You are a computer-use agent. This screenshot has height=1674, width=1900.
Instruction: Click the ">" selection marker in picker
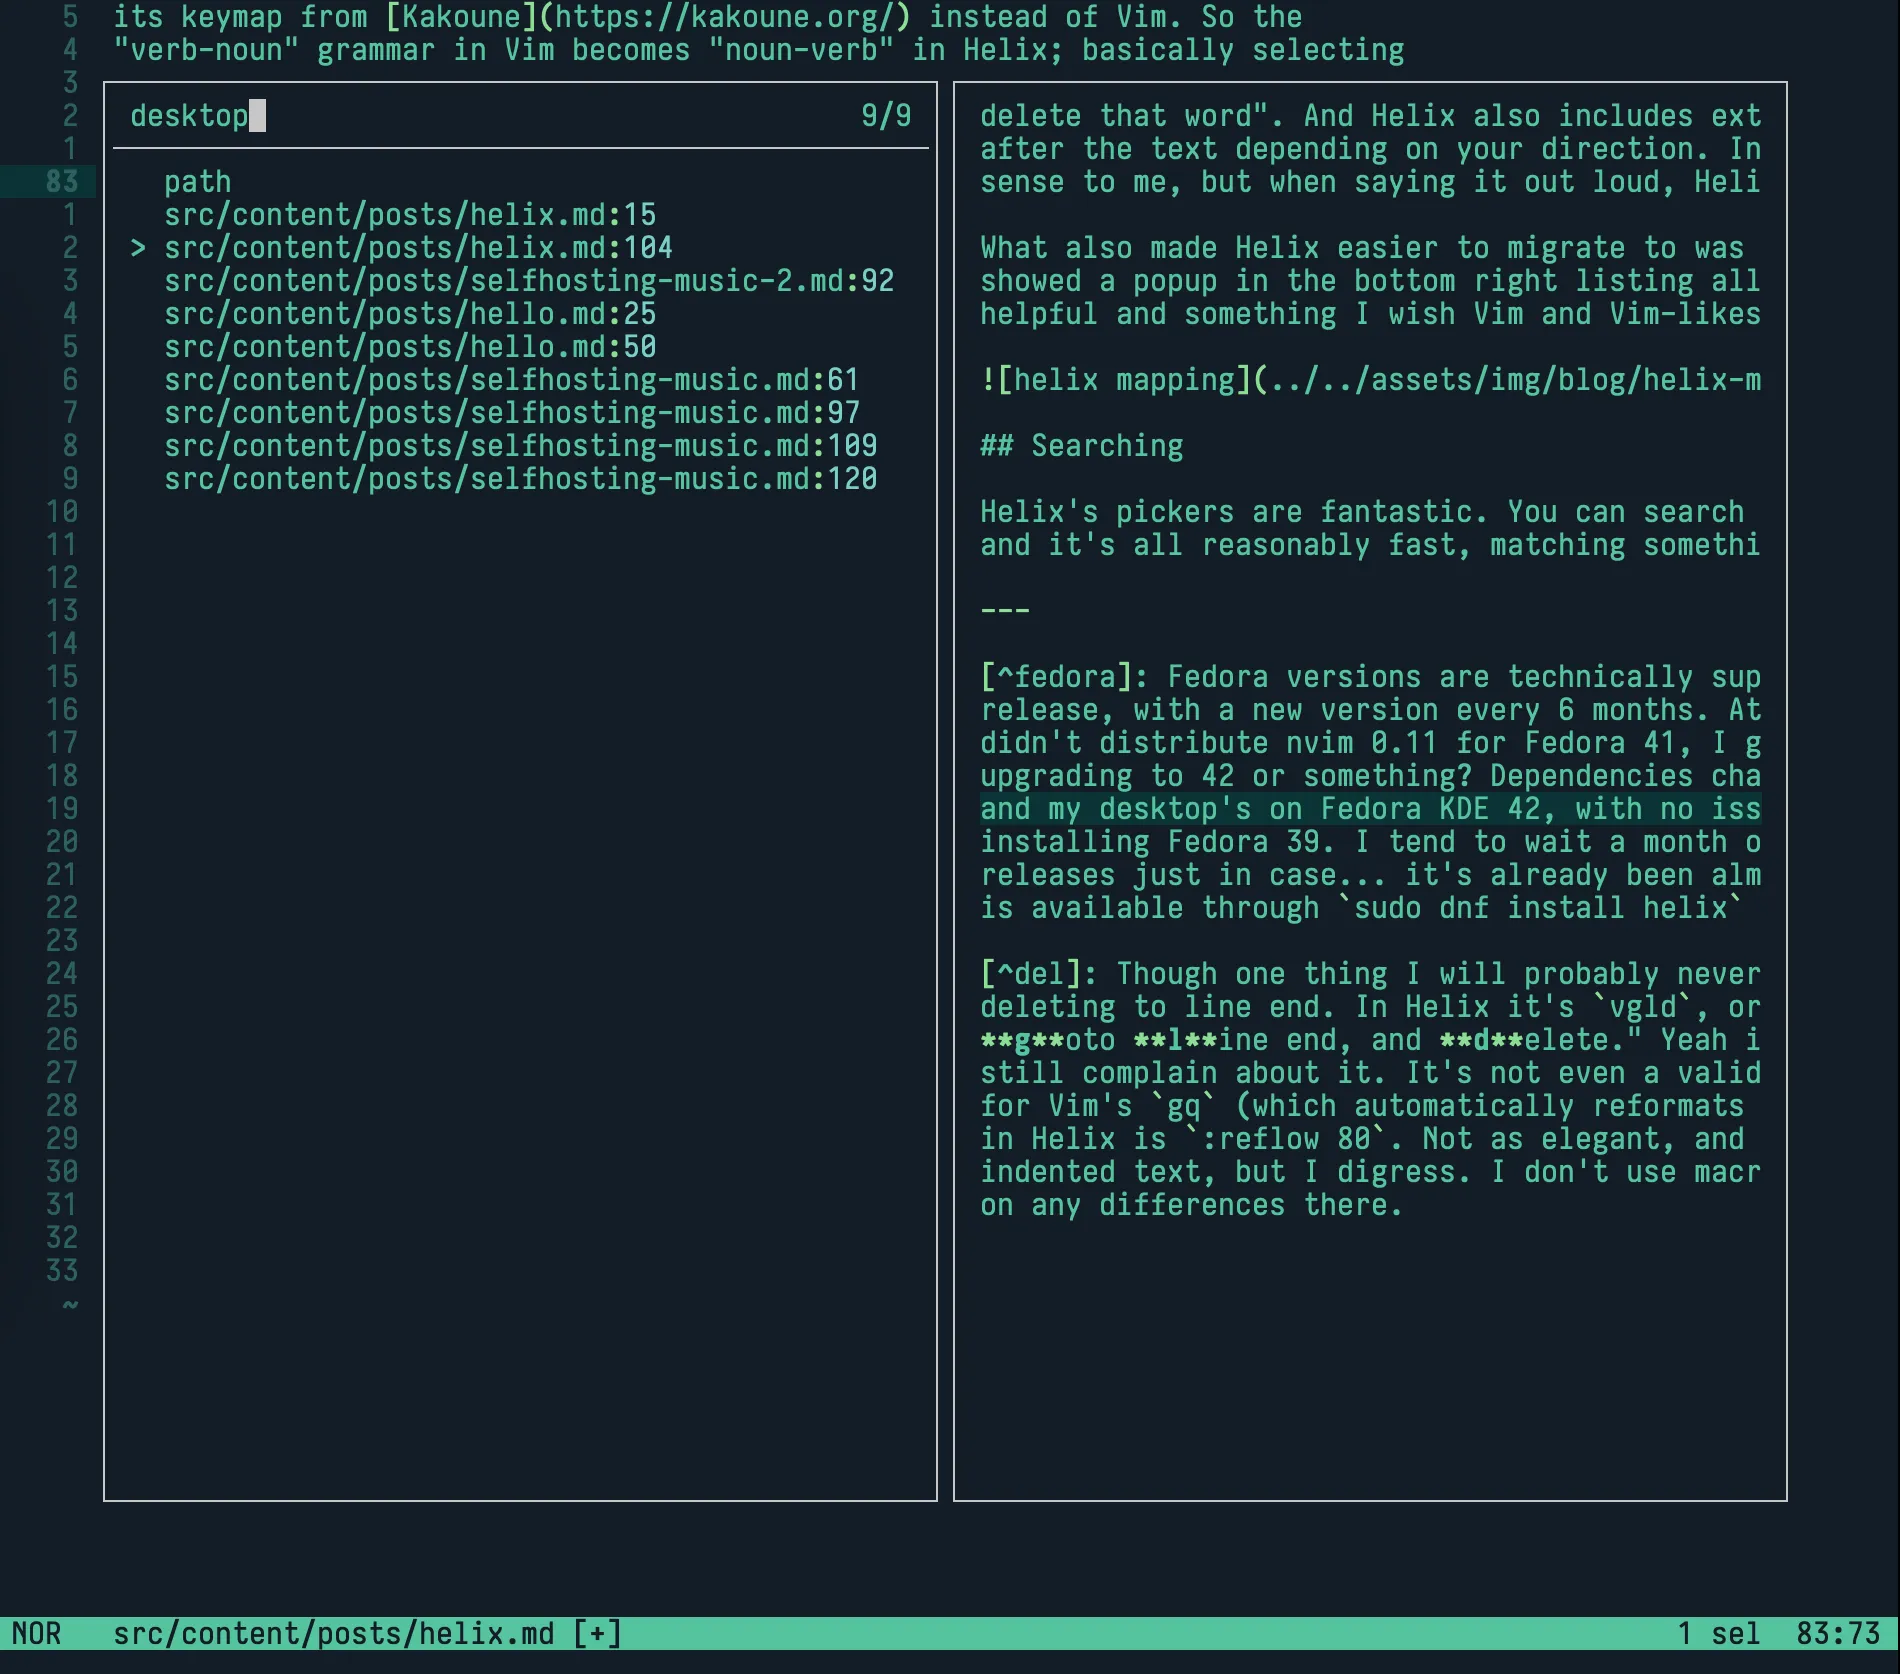(138, 248)
